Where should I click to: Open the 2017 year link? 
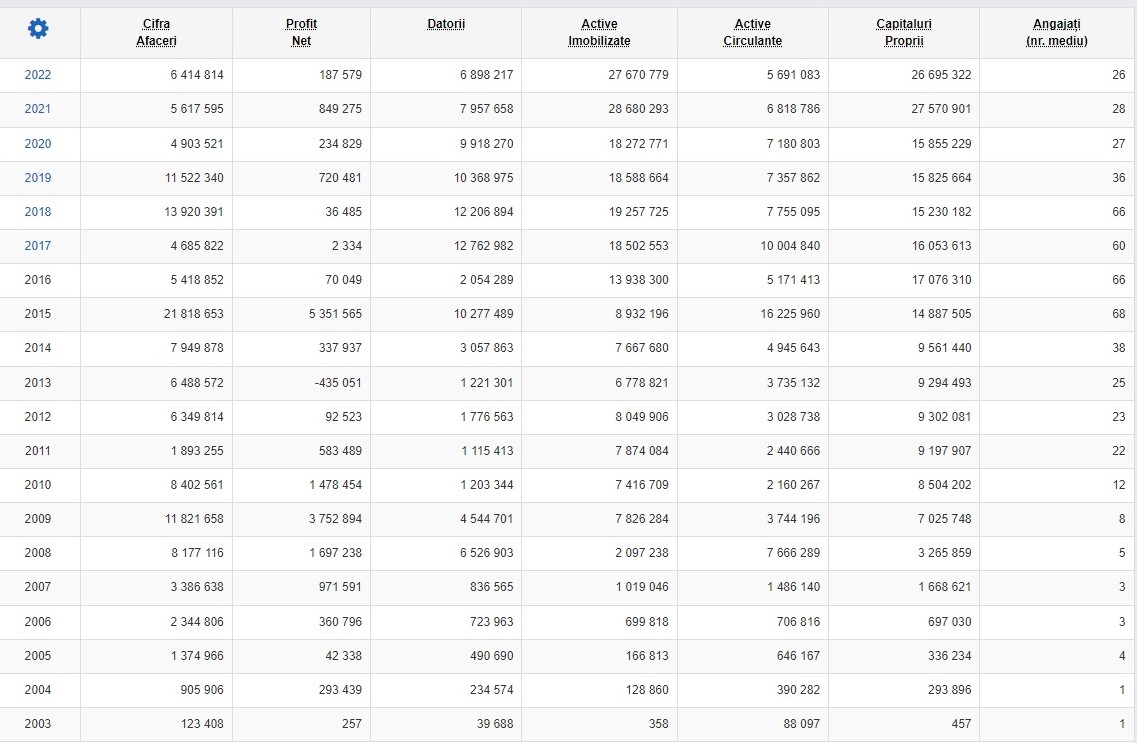[x=38, y=246]
